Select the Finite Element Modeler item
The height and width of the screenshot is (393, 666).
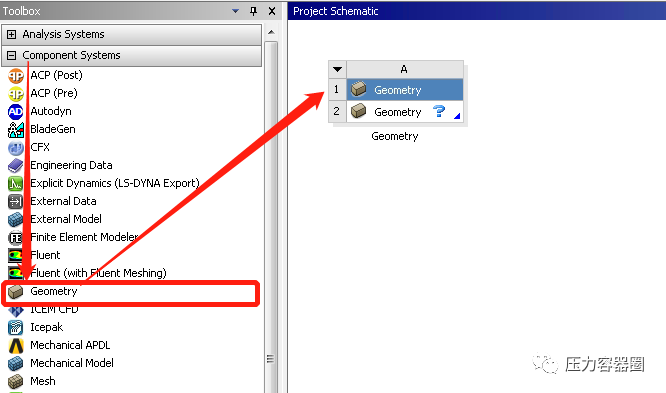click(84, 237)
